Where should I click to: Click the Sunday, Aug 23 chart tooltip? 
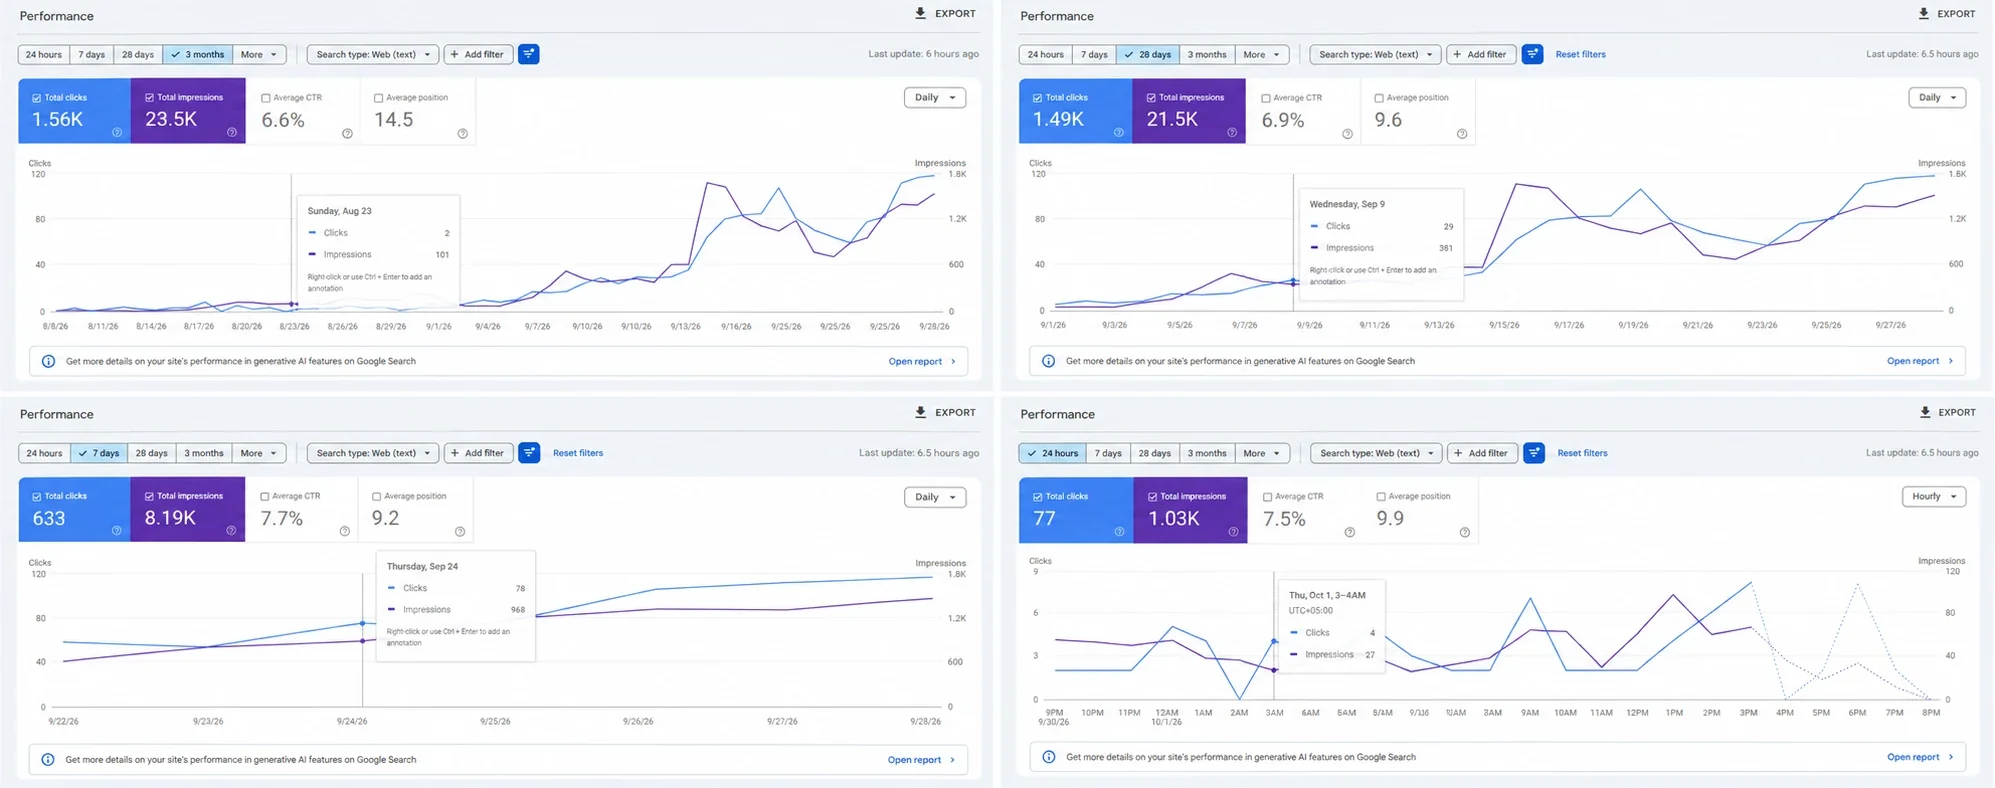(x=378, y=249)
